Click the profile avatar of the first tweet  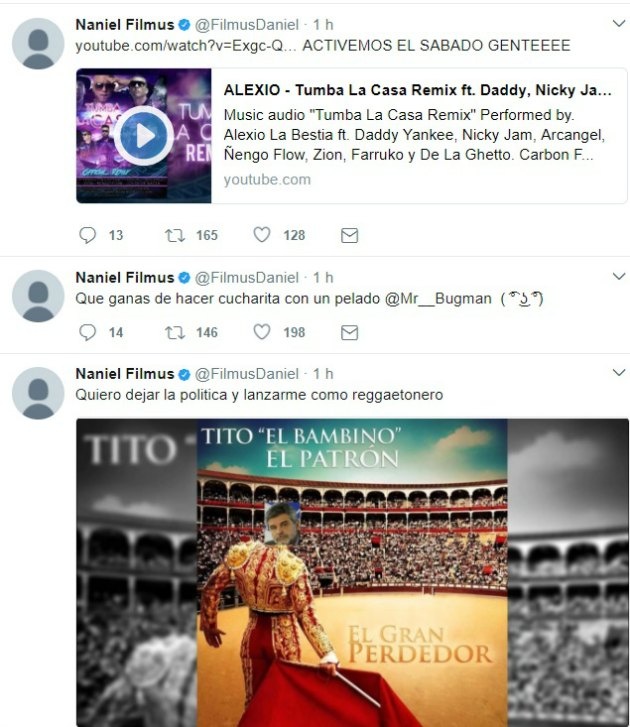[38, 44]
